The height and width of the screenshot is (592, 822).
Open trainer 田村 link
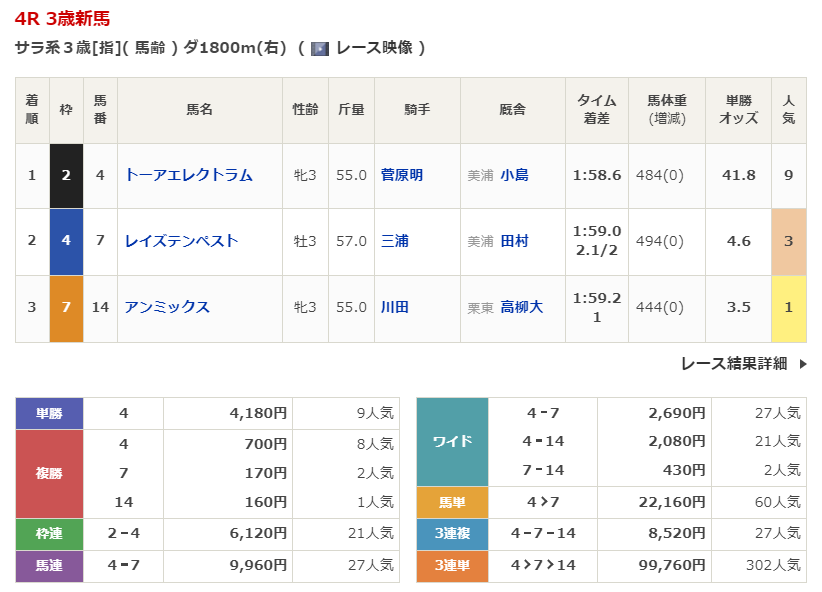pos(514,241)
